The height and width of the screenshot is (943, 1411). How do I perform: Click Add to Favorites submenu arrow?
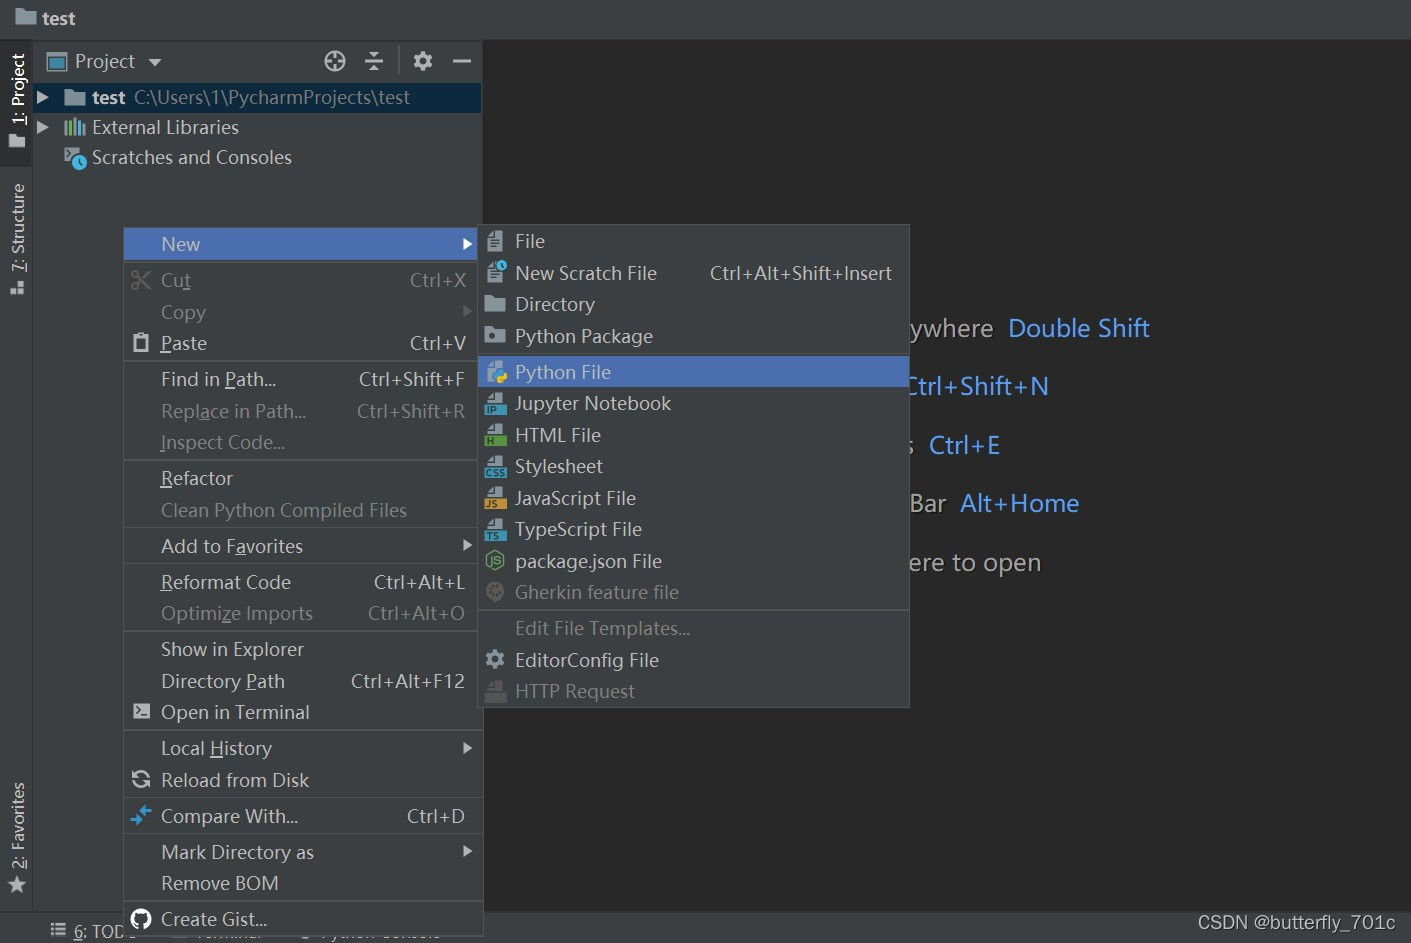coord(467,545)
